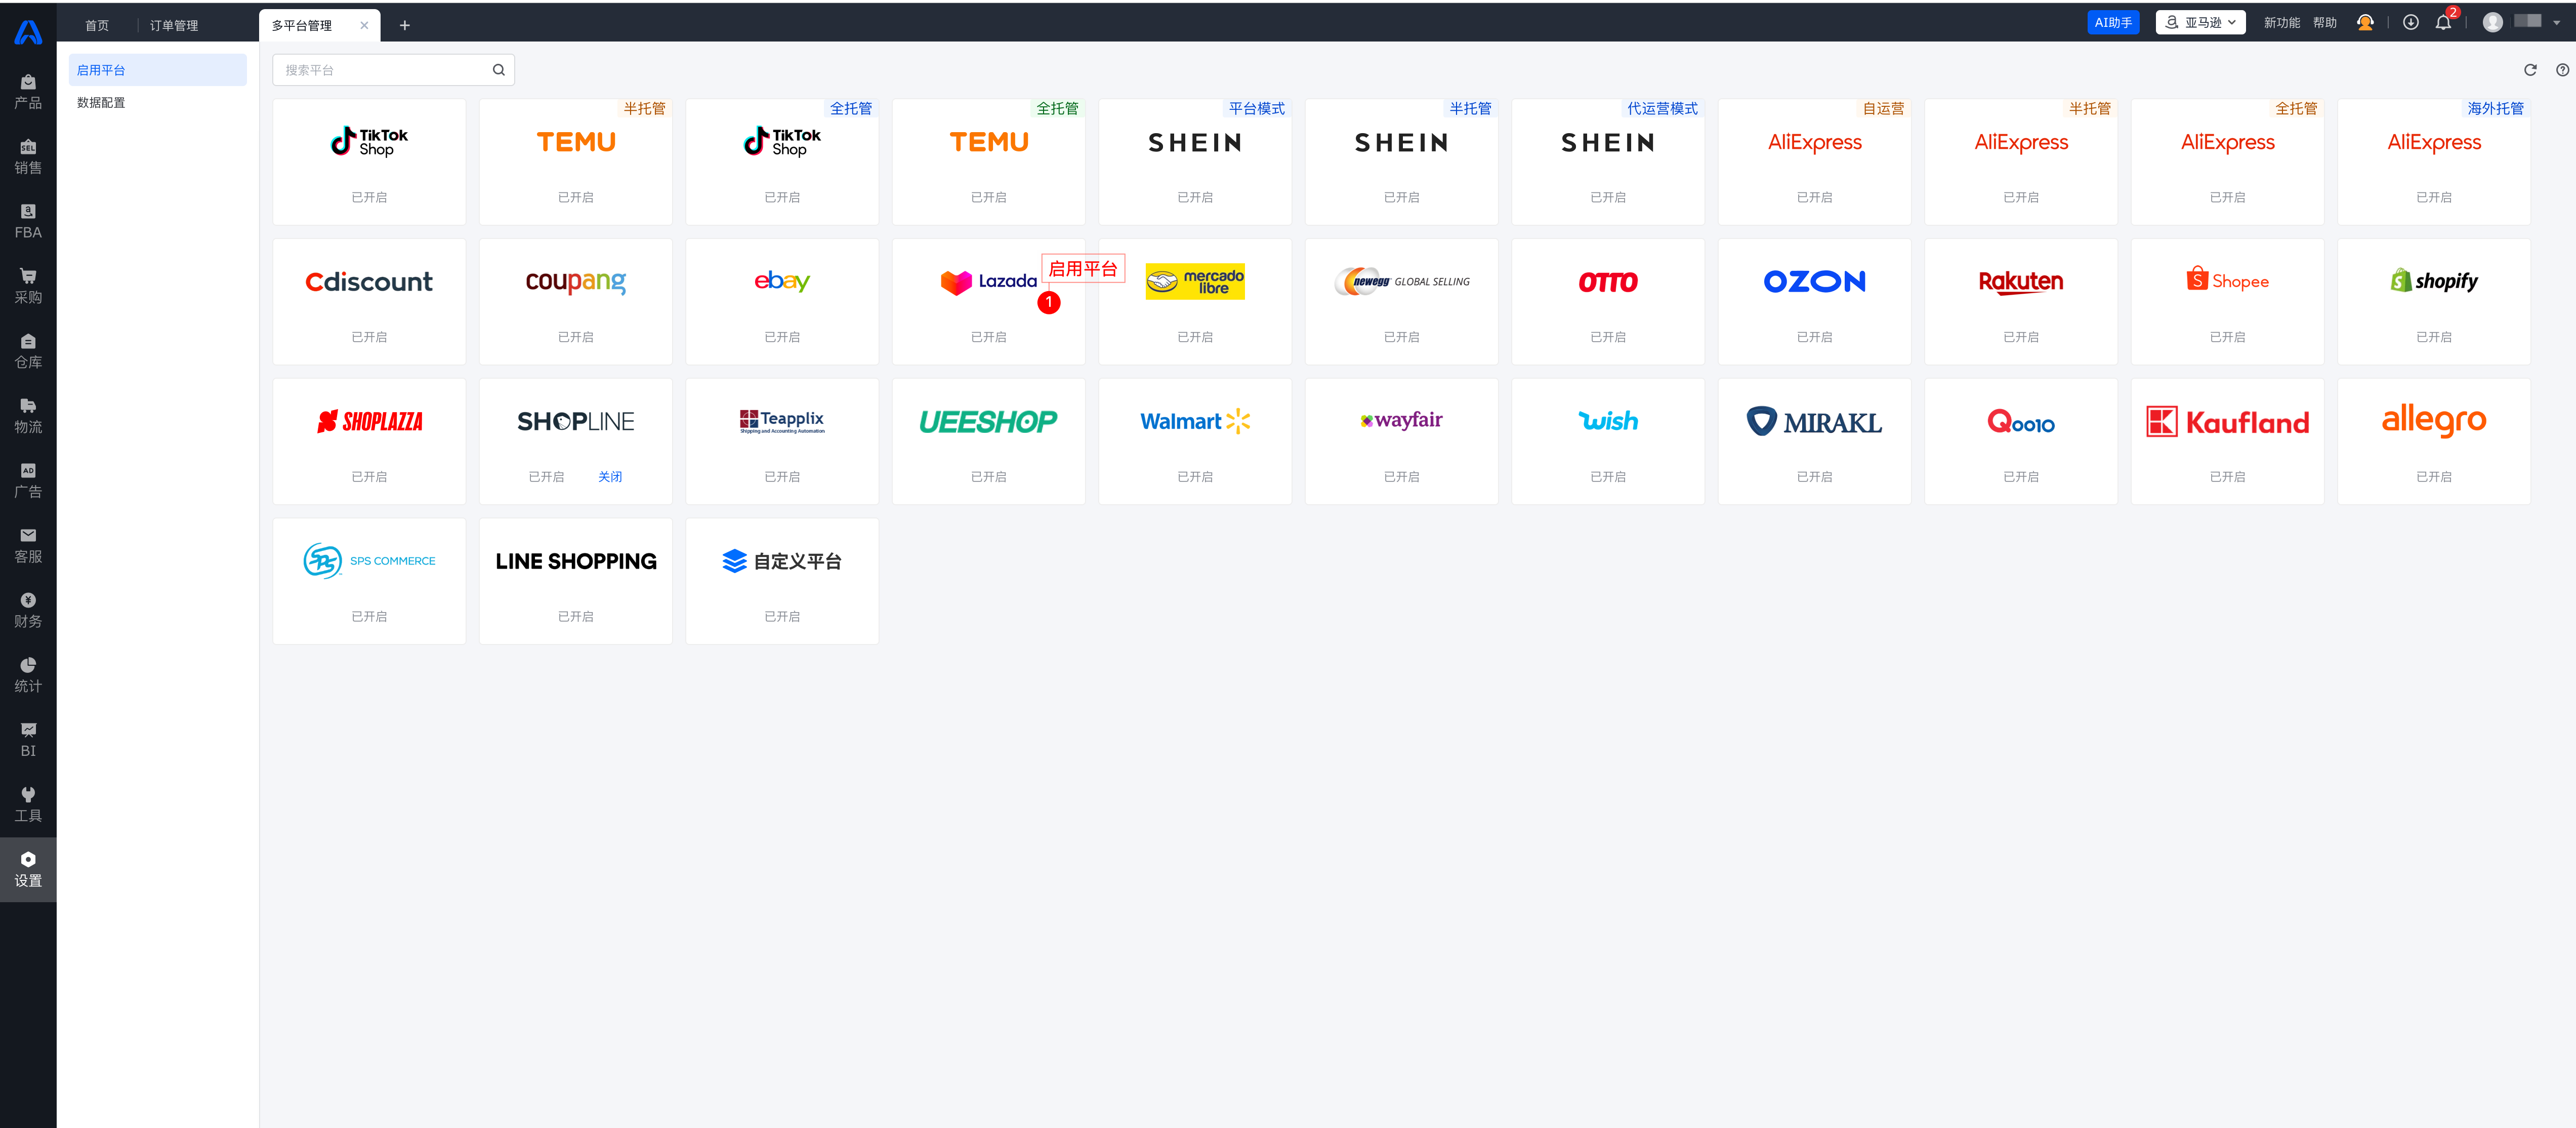Select the Wayfair platform card
The height and width of the screenshot is (1128, 2576).
[1401, 441]
